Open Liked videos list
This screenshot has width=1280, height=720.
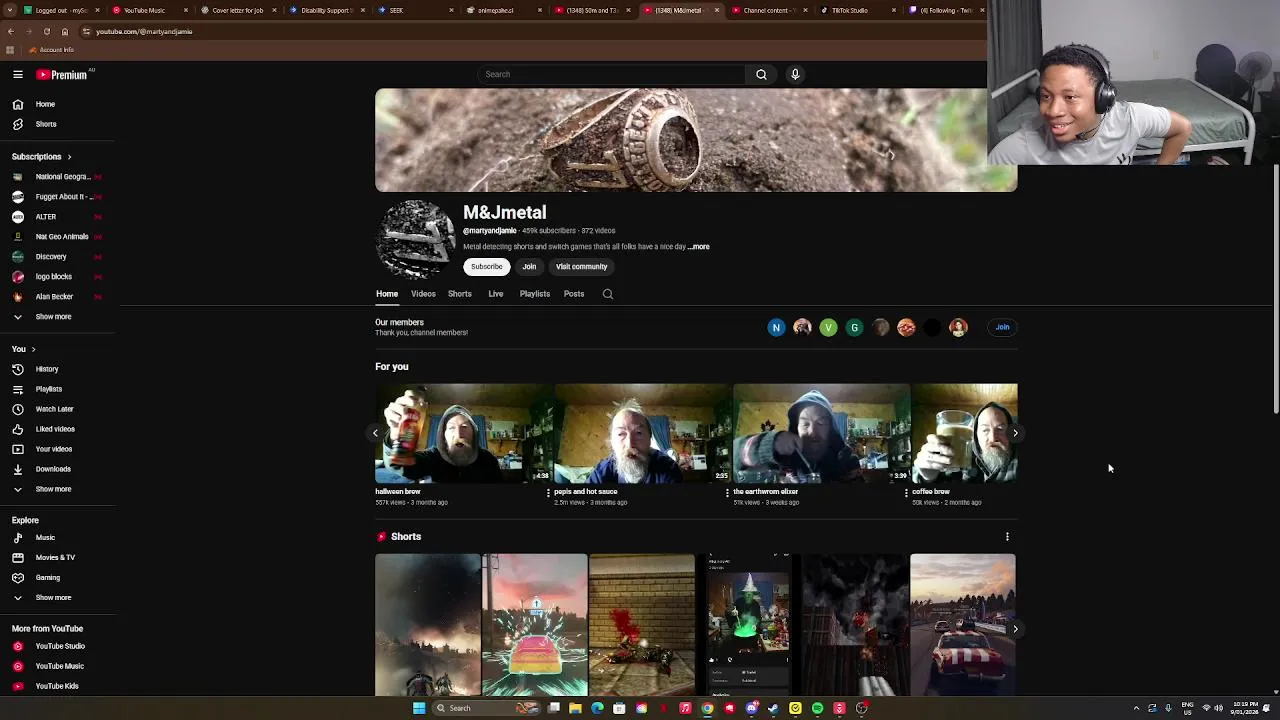(x=56, y=429)
